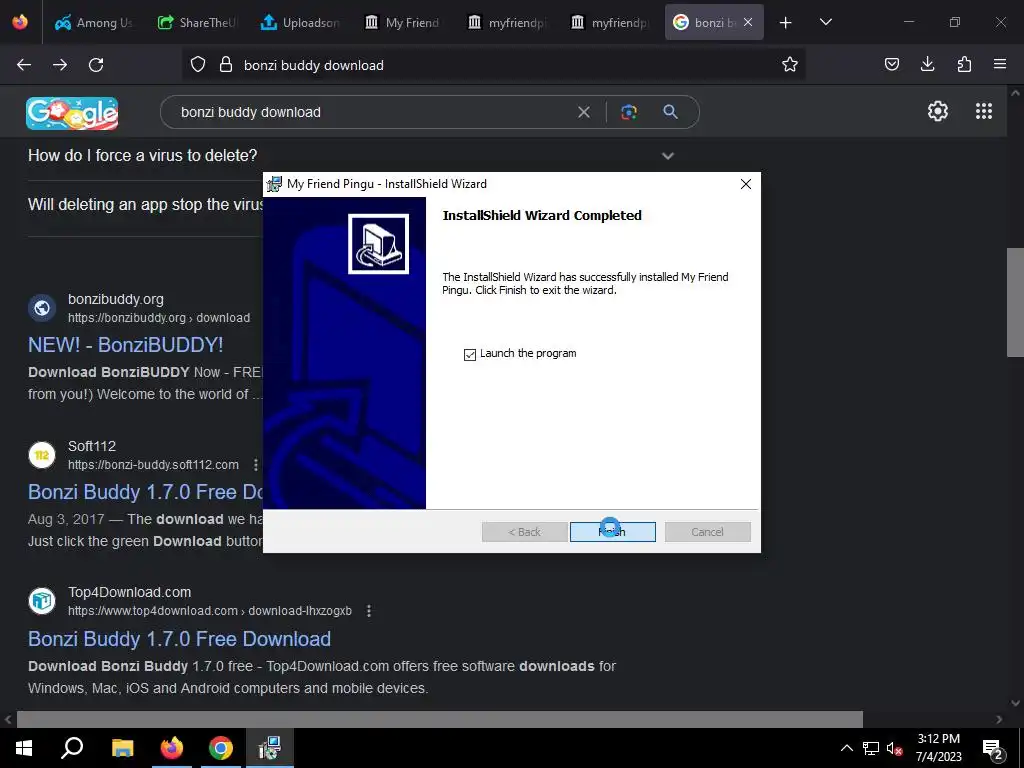Open a new browser tab
The image size is (1024, 768).
coord(786,23)
